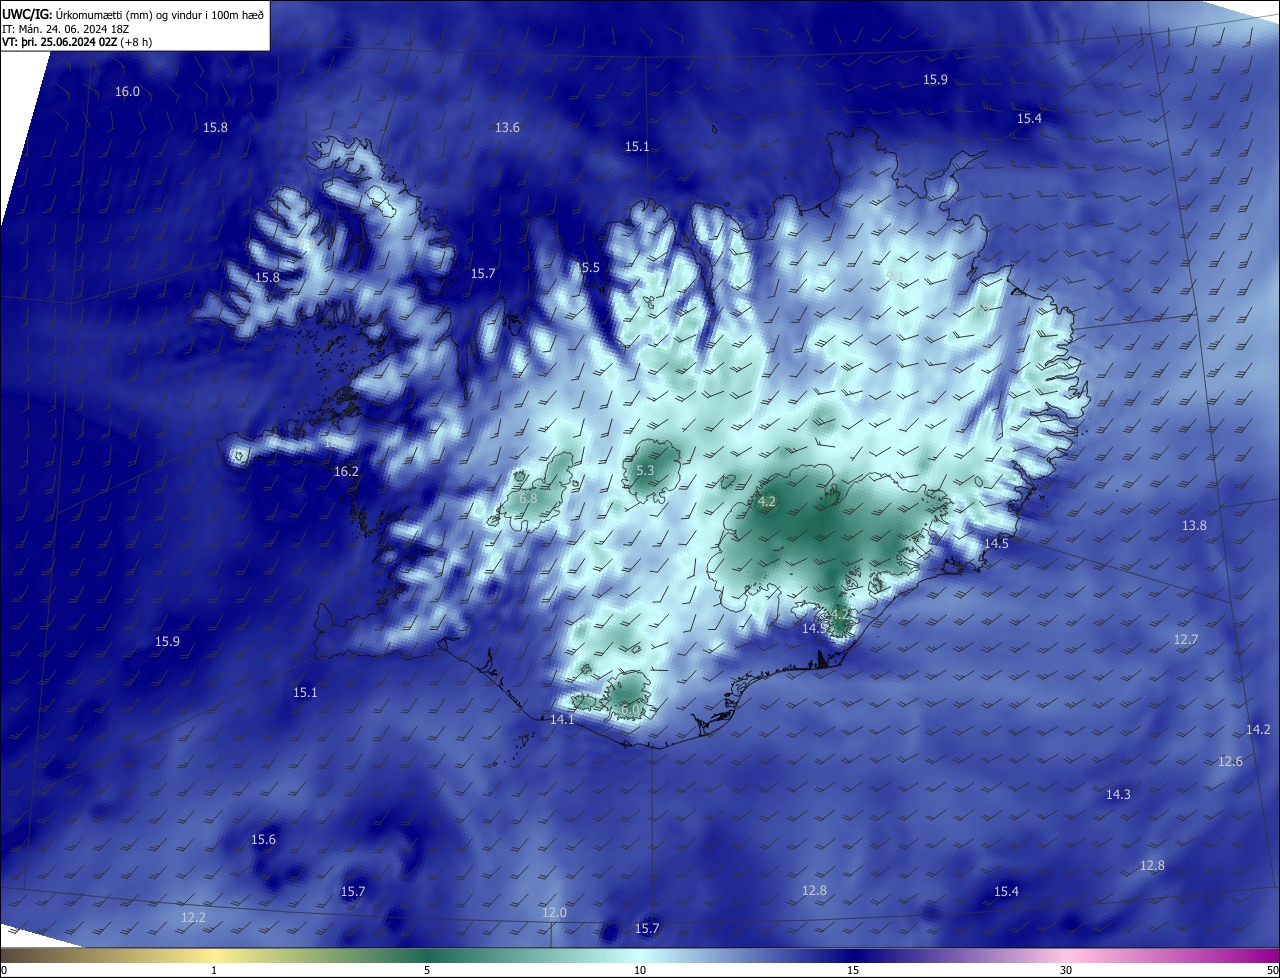The width and height of the screenshot is (1280, 978).
Task: Click the 16.2 value label
Action: (346, 471)
